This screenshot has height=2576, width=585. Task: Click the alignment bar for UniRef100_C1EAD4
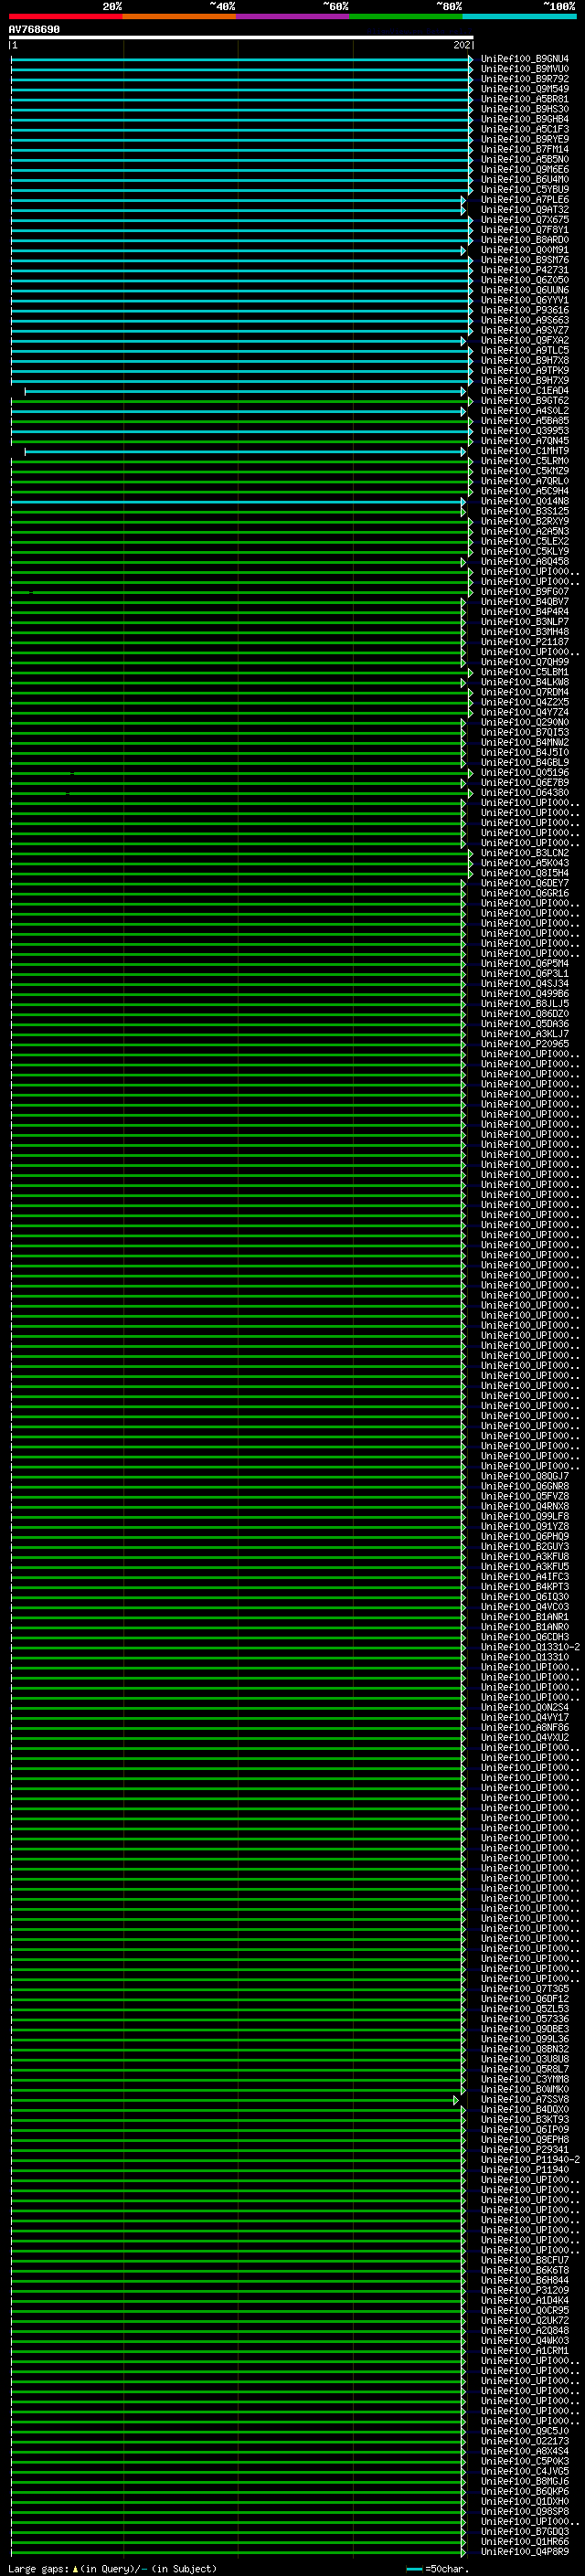[x=244, y=391]
